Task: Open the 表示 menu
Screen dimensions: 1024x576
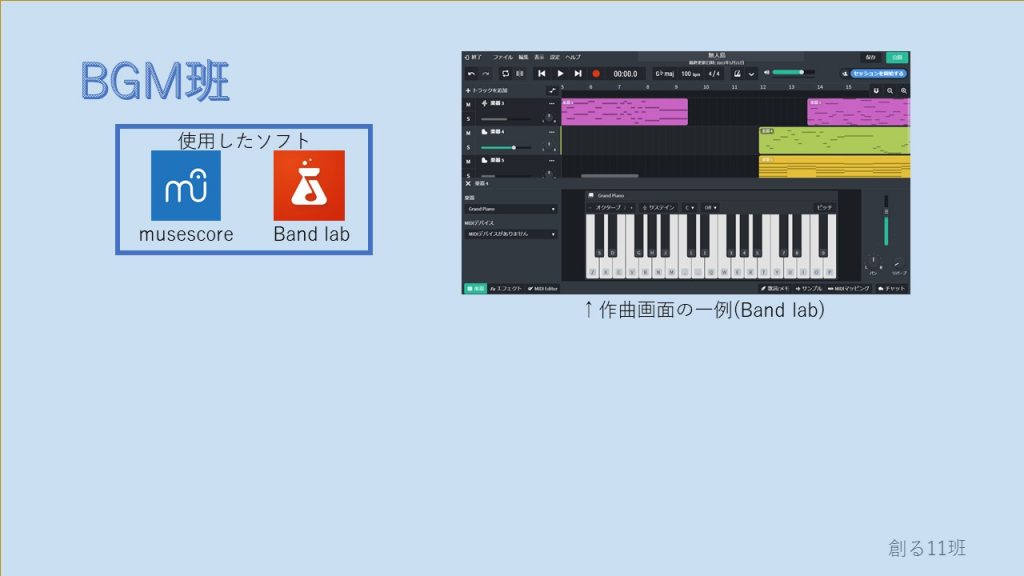Action: [x=539, y=57]
